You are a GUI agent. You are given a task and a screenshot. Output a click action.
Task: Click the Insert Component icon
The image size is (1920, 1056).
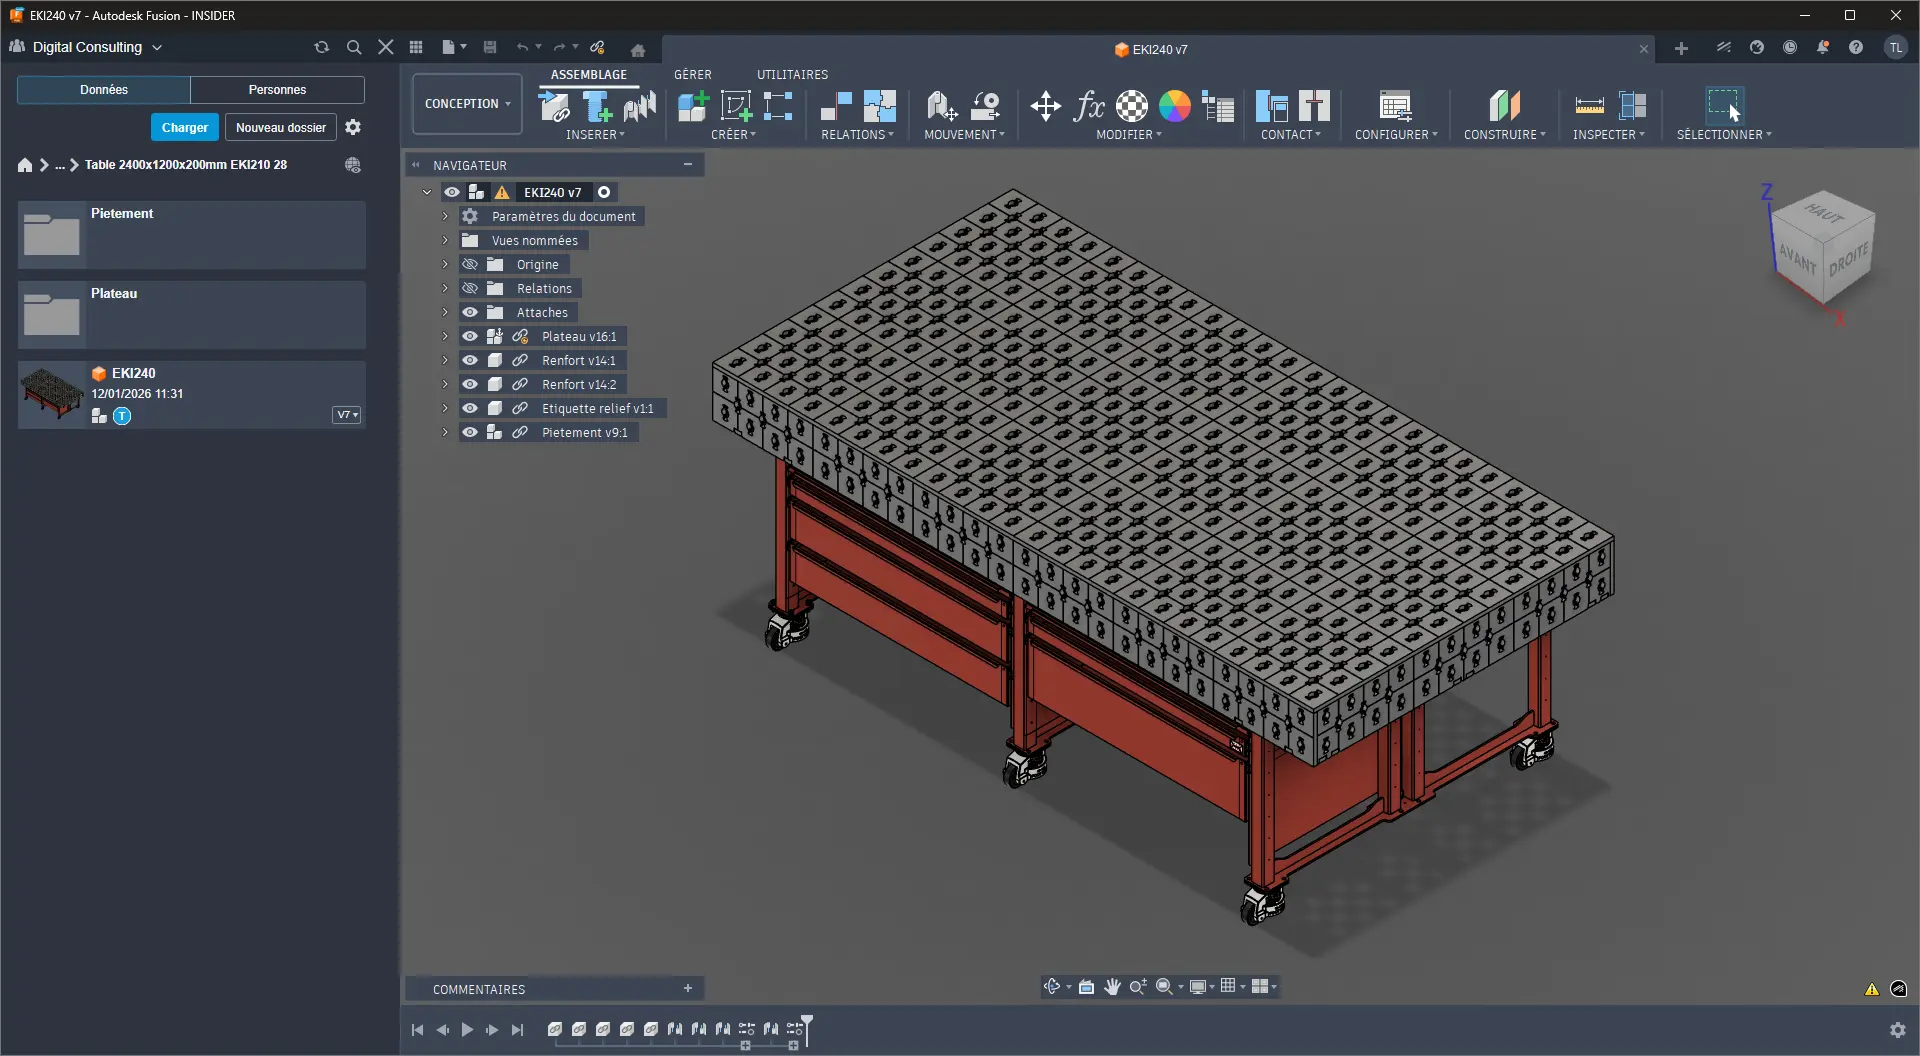coord(555,106)
